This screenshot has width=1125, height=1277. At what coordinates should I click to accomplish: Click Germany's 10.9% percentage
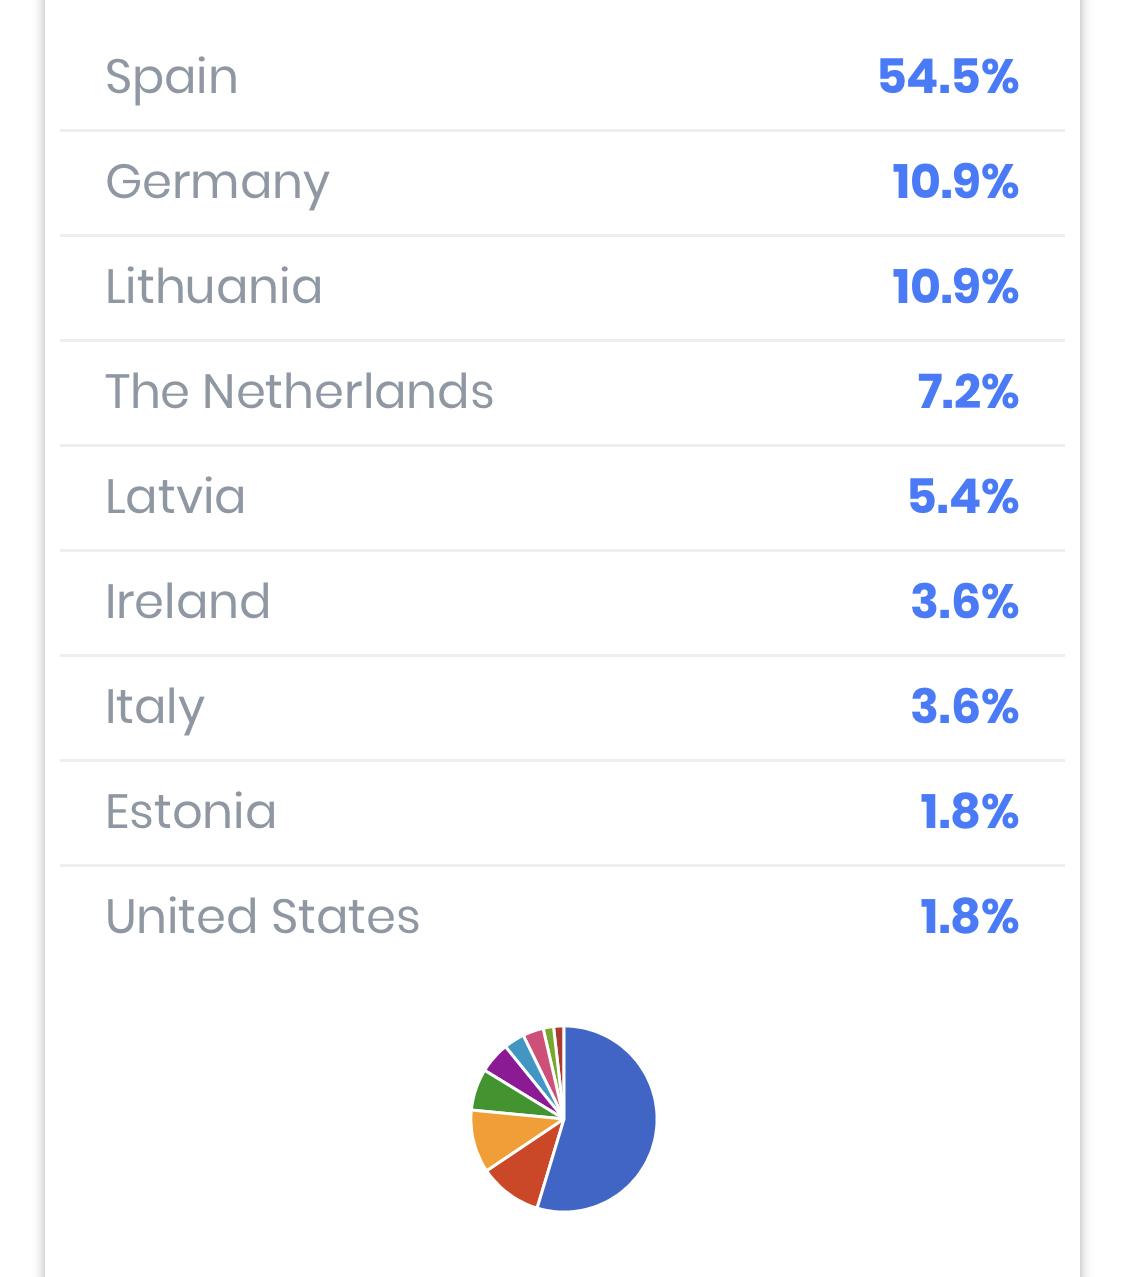click(x=955, y=182)
